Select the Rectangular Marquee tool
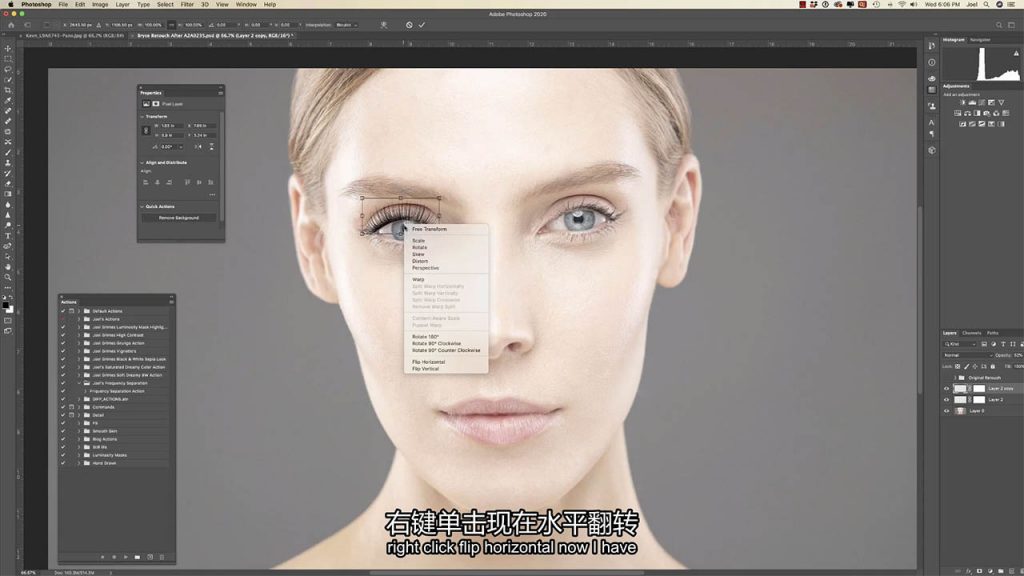 click(8, 59)
